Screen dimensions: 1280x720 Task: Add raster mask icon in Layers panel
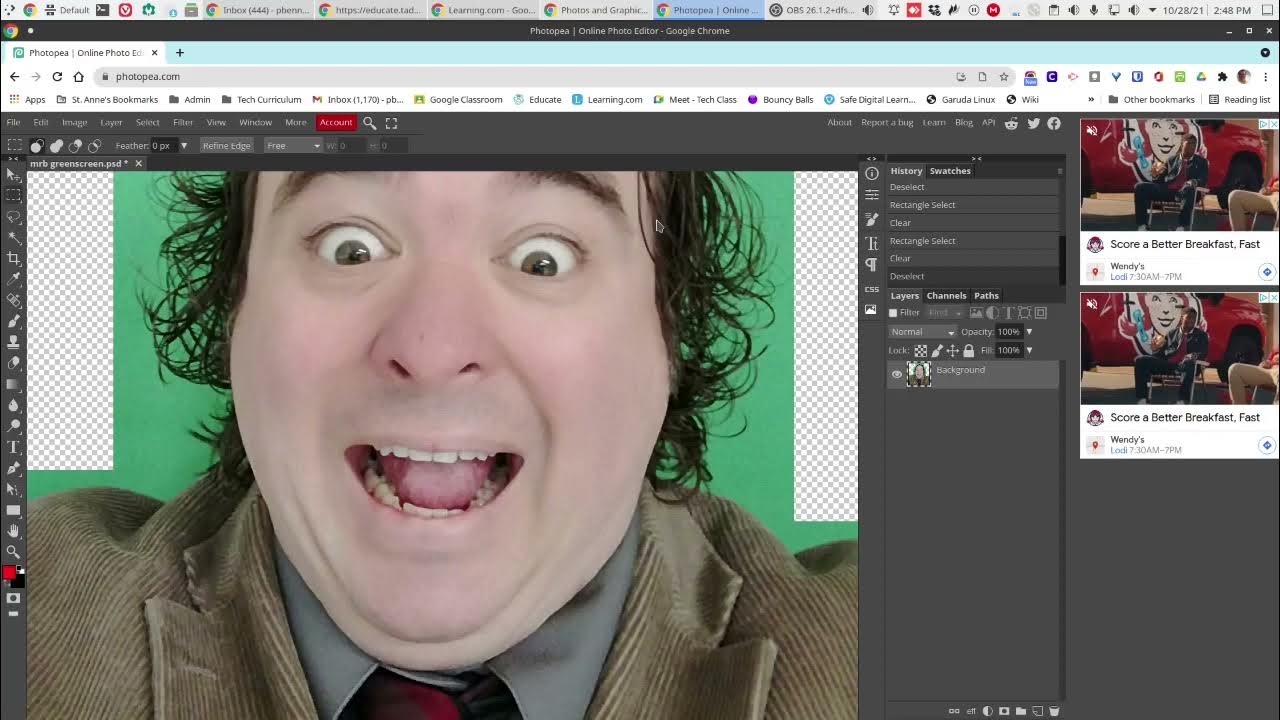tap(1004, 711)
